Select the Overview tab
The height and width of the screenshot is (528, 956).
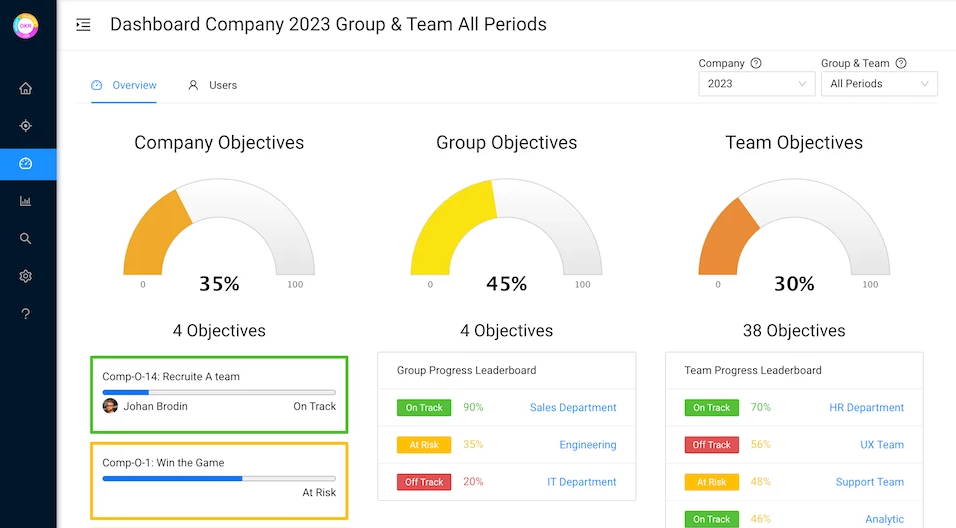124,85
